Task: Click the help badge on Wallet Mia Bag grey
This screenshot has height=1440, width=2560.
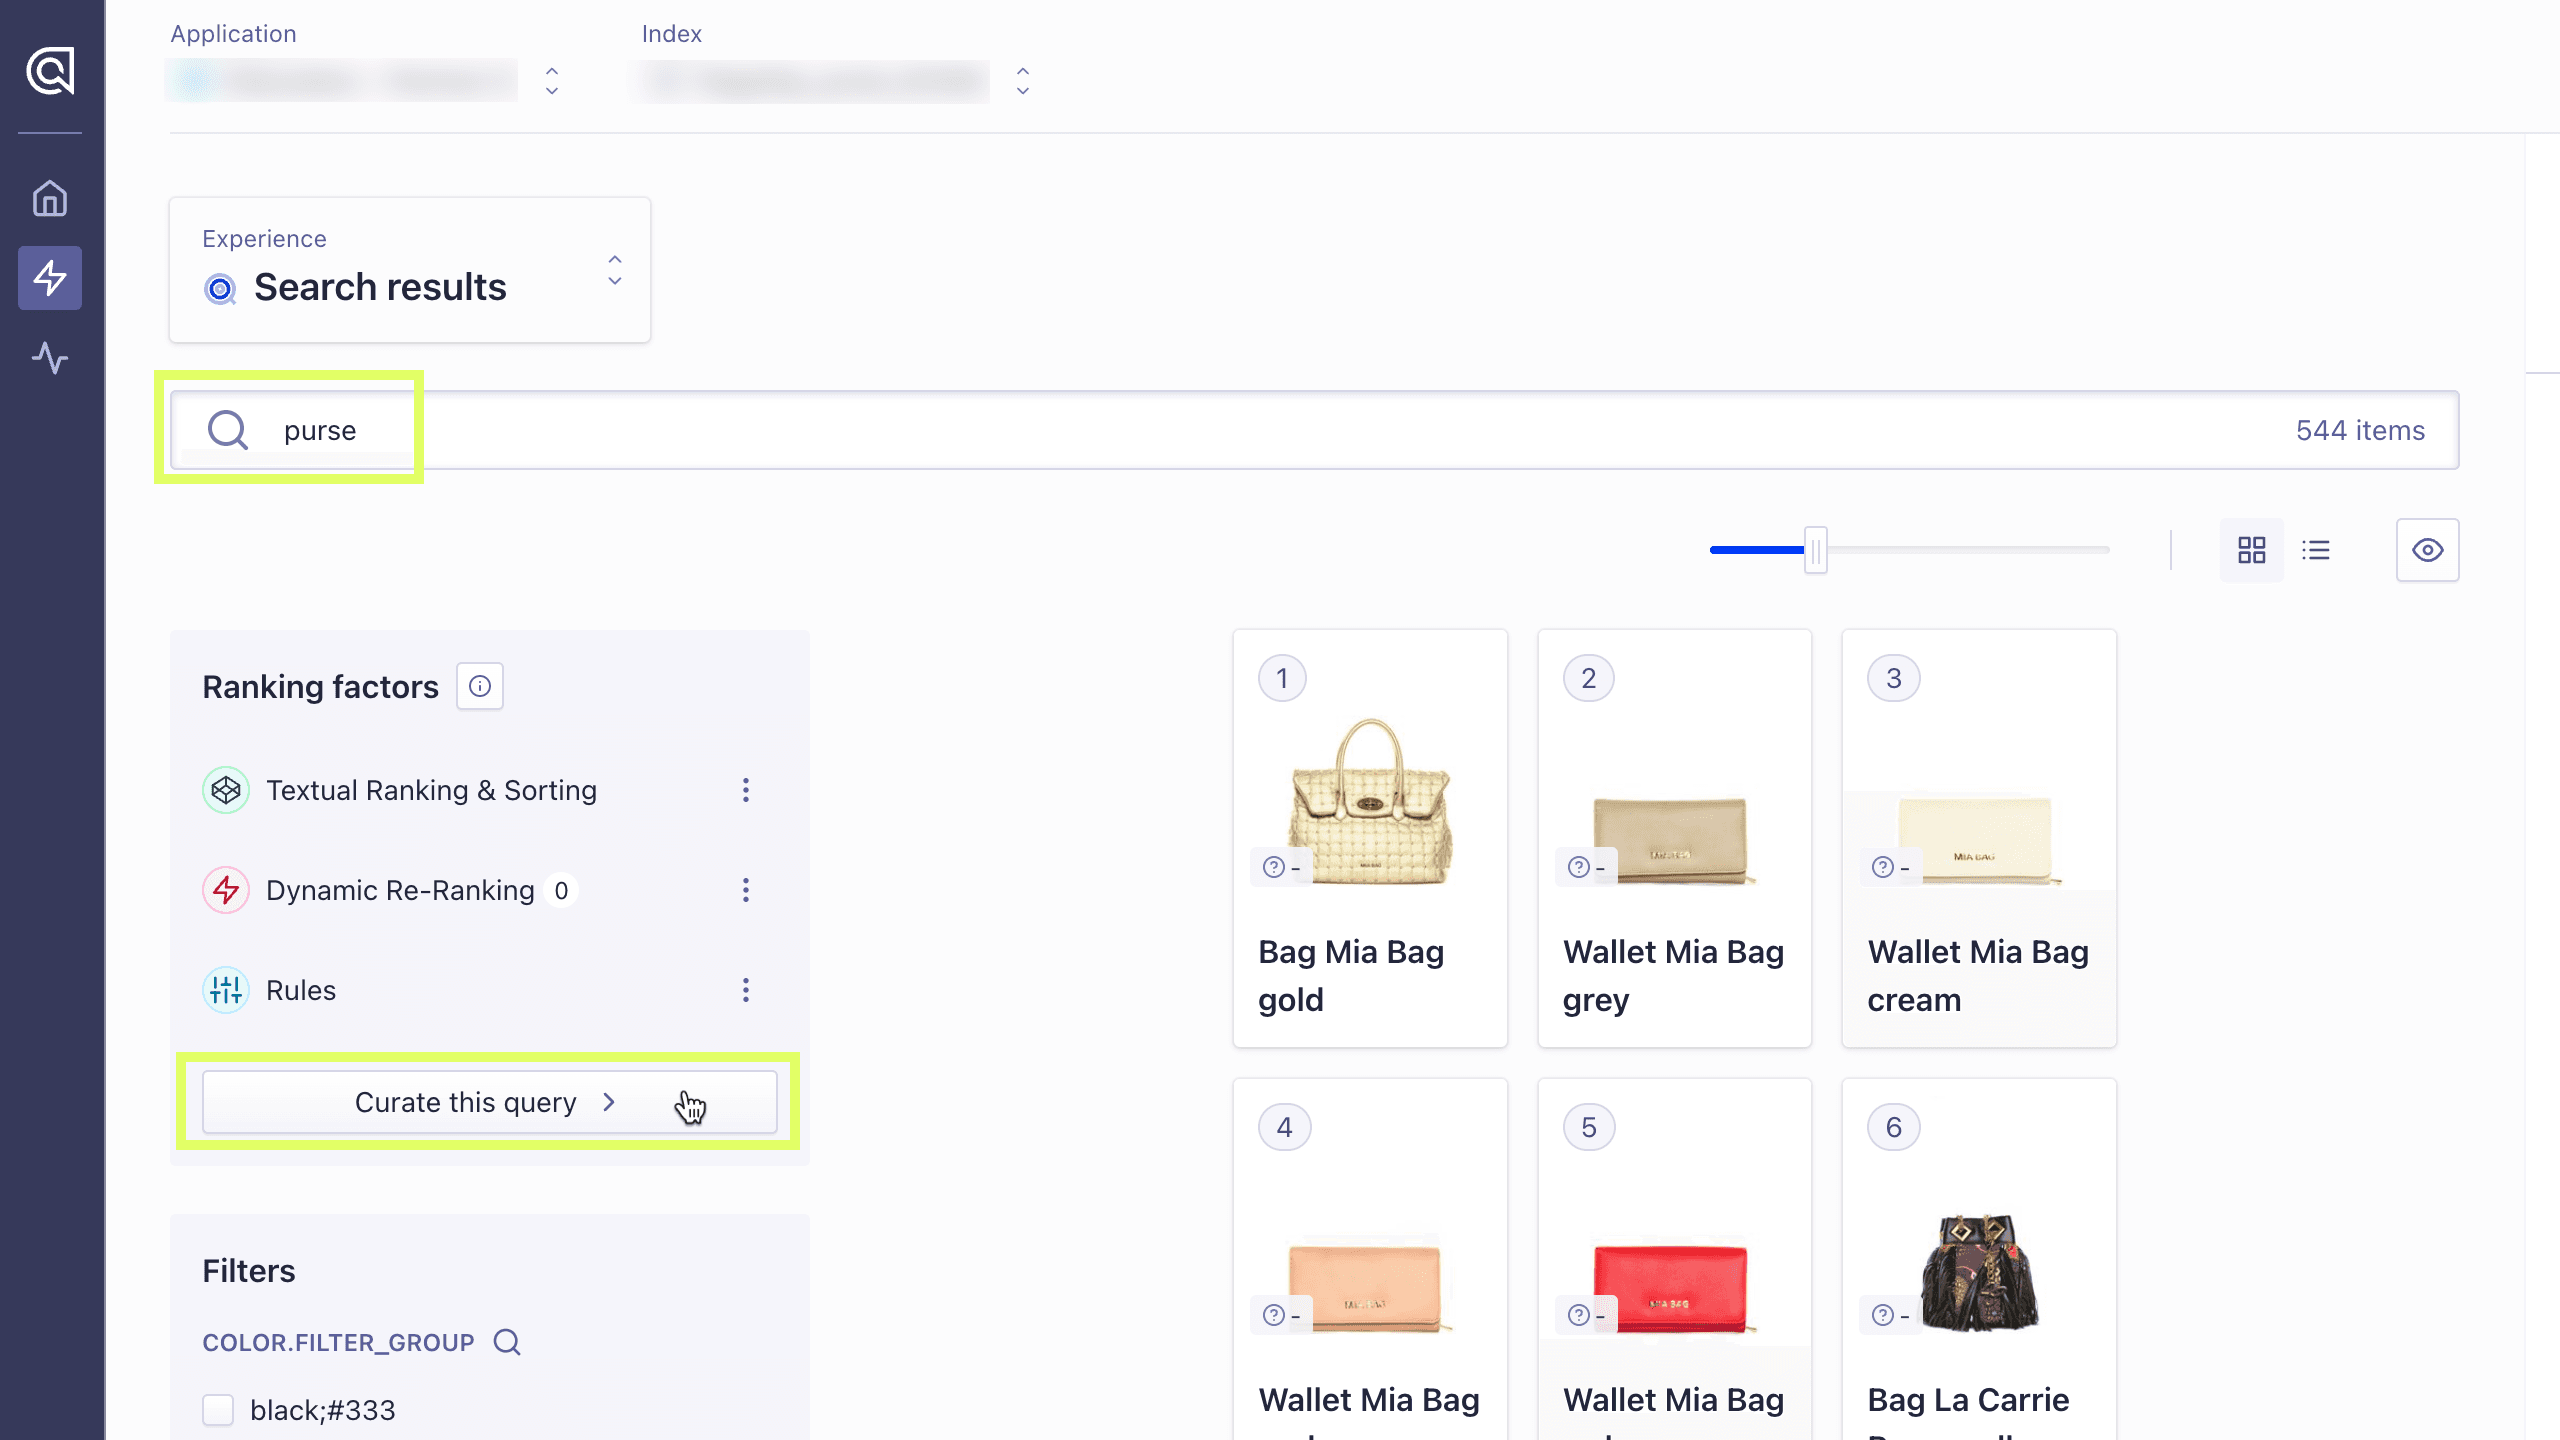Action: pos(1586,867)
